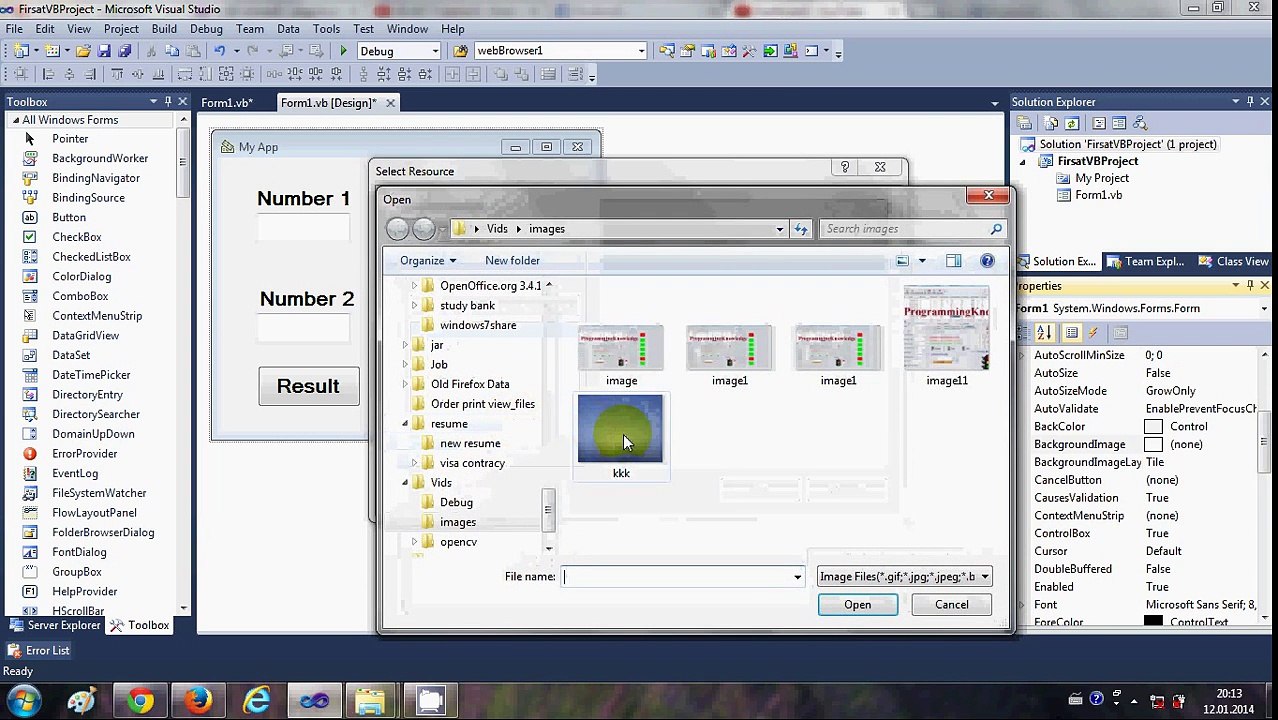1278x720 pixels.
Task: Open Properties Window from the main toolbar icon
Action: tap(687, 51)
